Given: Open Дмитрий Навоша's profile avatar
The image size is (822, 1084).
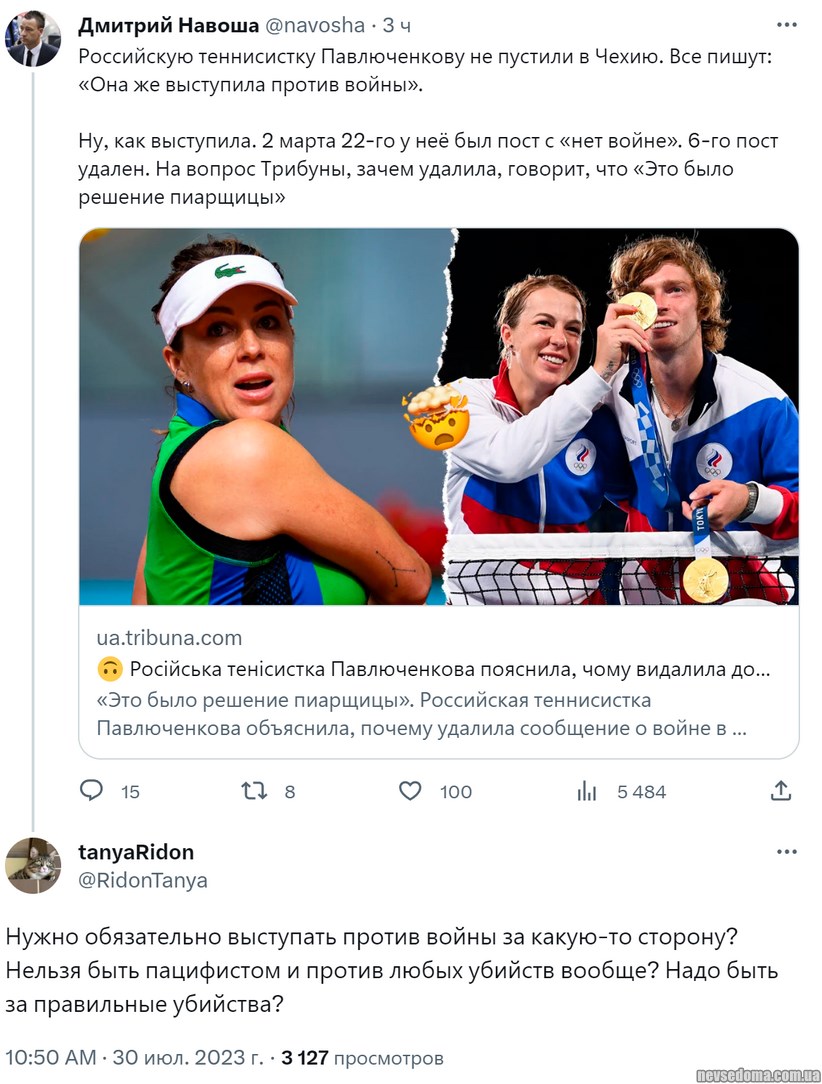Looking at the screenshot, I should pyautogui.click(x=33, y=37).
